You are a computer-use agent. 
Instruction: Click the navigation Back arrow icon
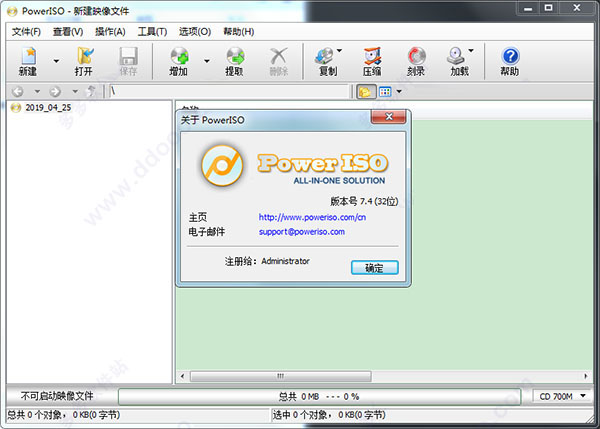click(x=18, y=91)
